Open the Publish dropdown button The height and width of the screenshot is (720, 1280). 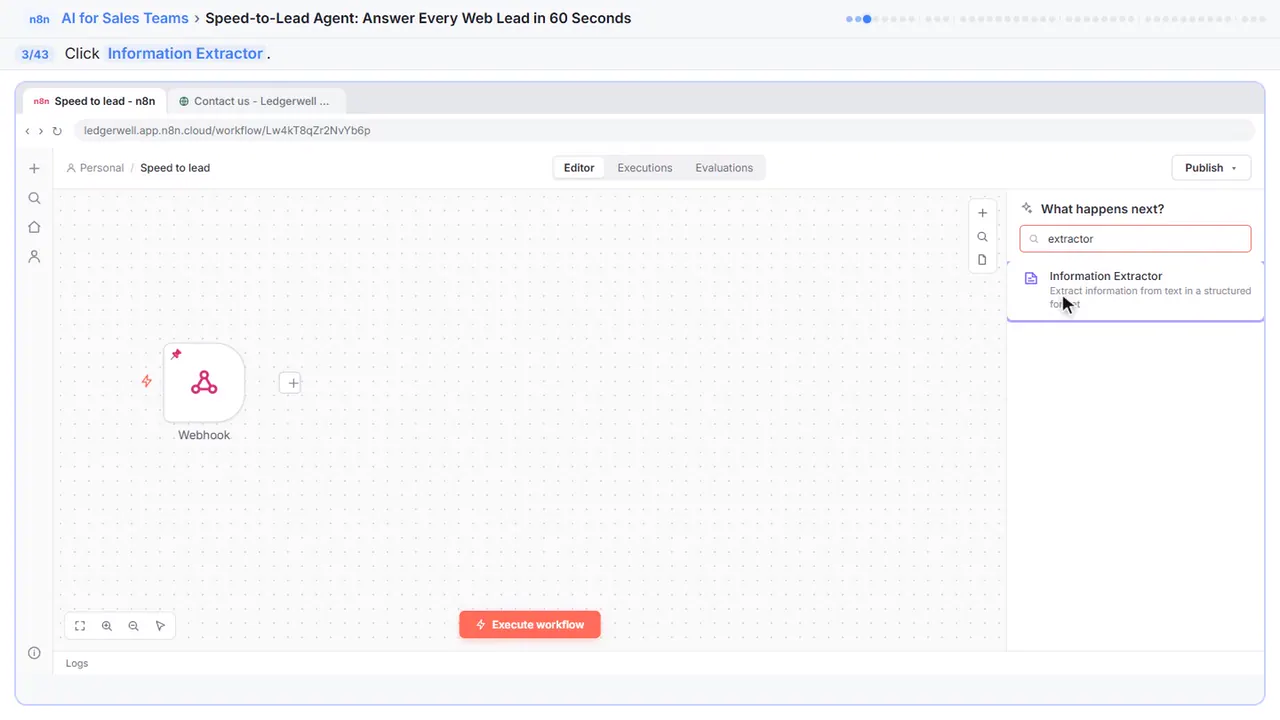tap(1211, 168)
